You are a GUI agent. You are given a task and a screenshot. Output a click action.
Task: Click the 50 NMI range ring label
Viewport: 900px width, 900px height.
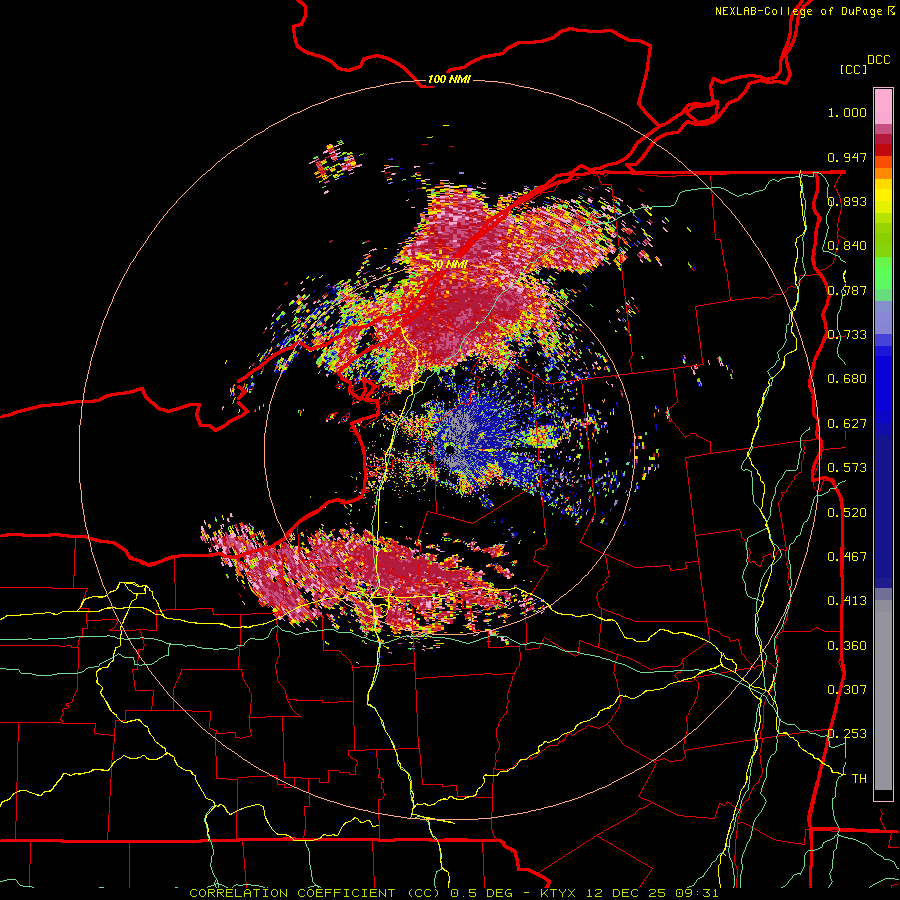point(449,265)
